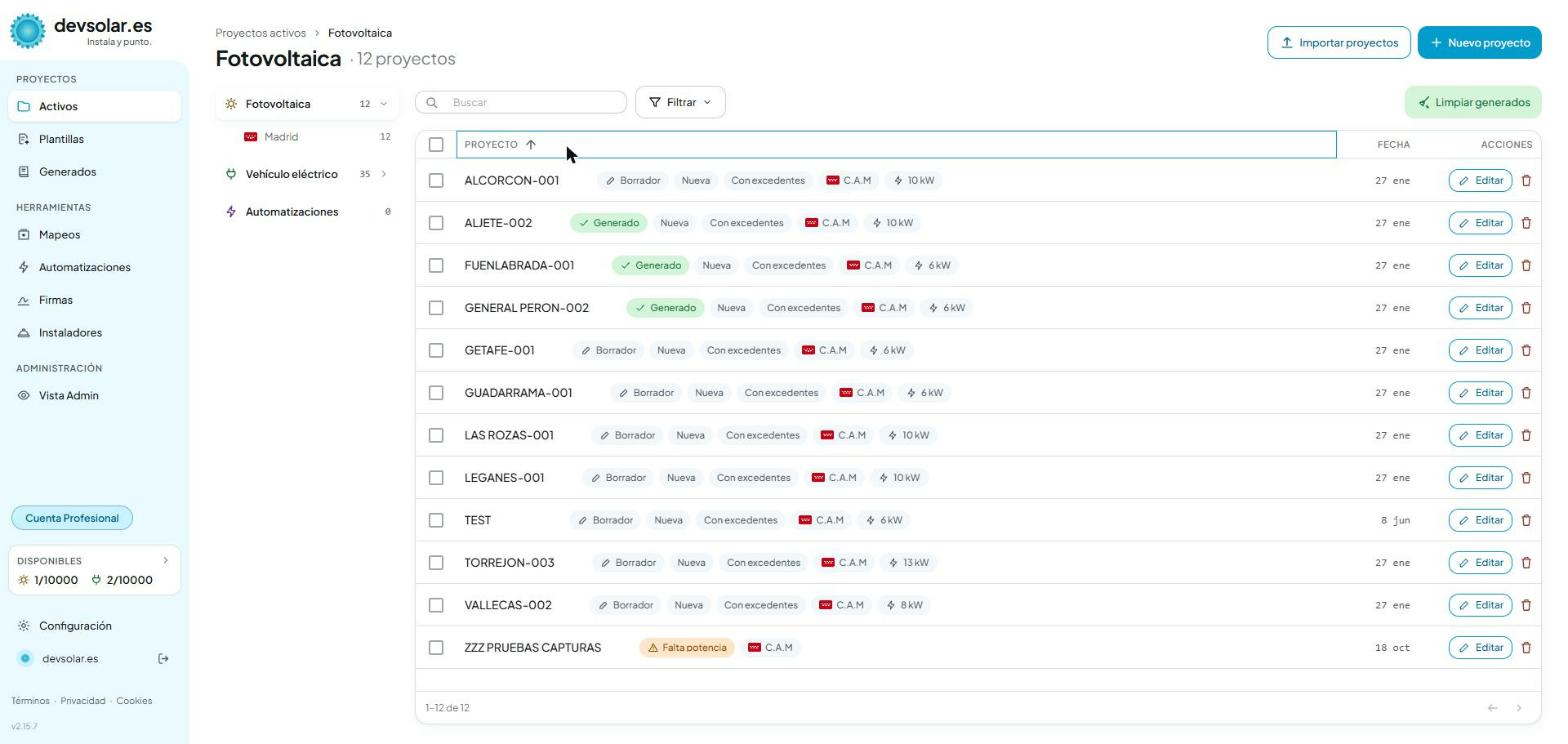Click the Buscar search field
This screenshot has height=744, width=1568.
tap(521, 102)
